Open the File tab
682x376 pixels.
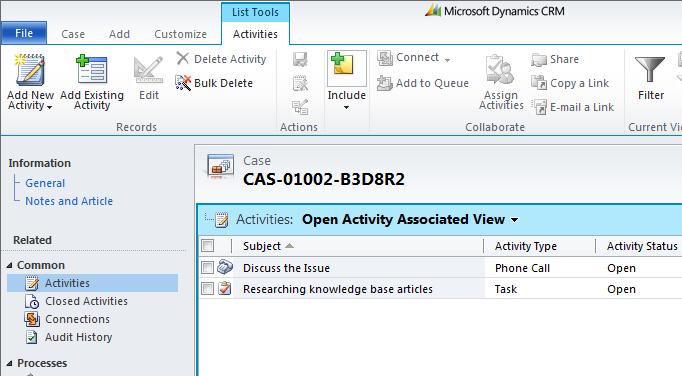click(x=24, y=33)
